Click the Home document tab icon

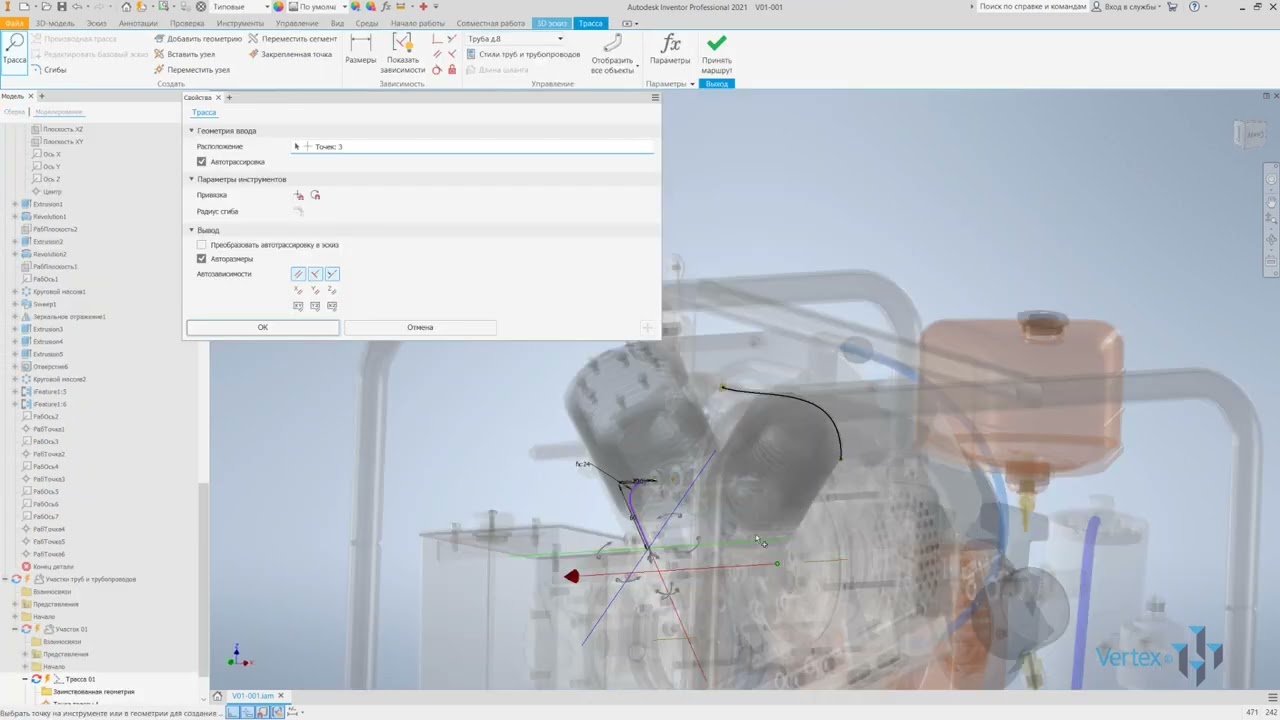click(x=217, y=696)
